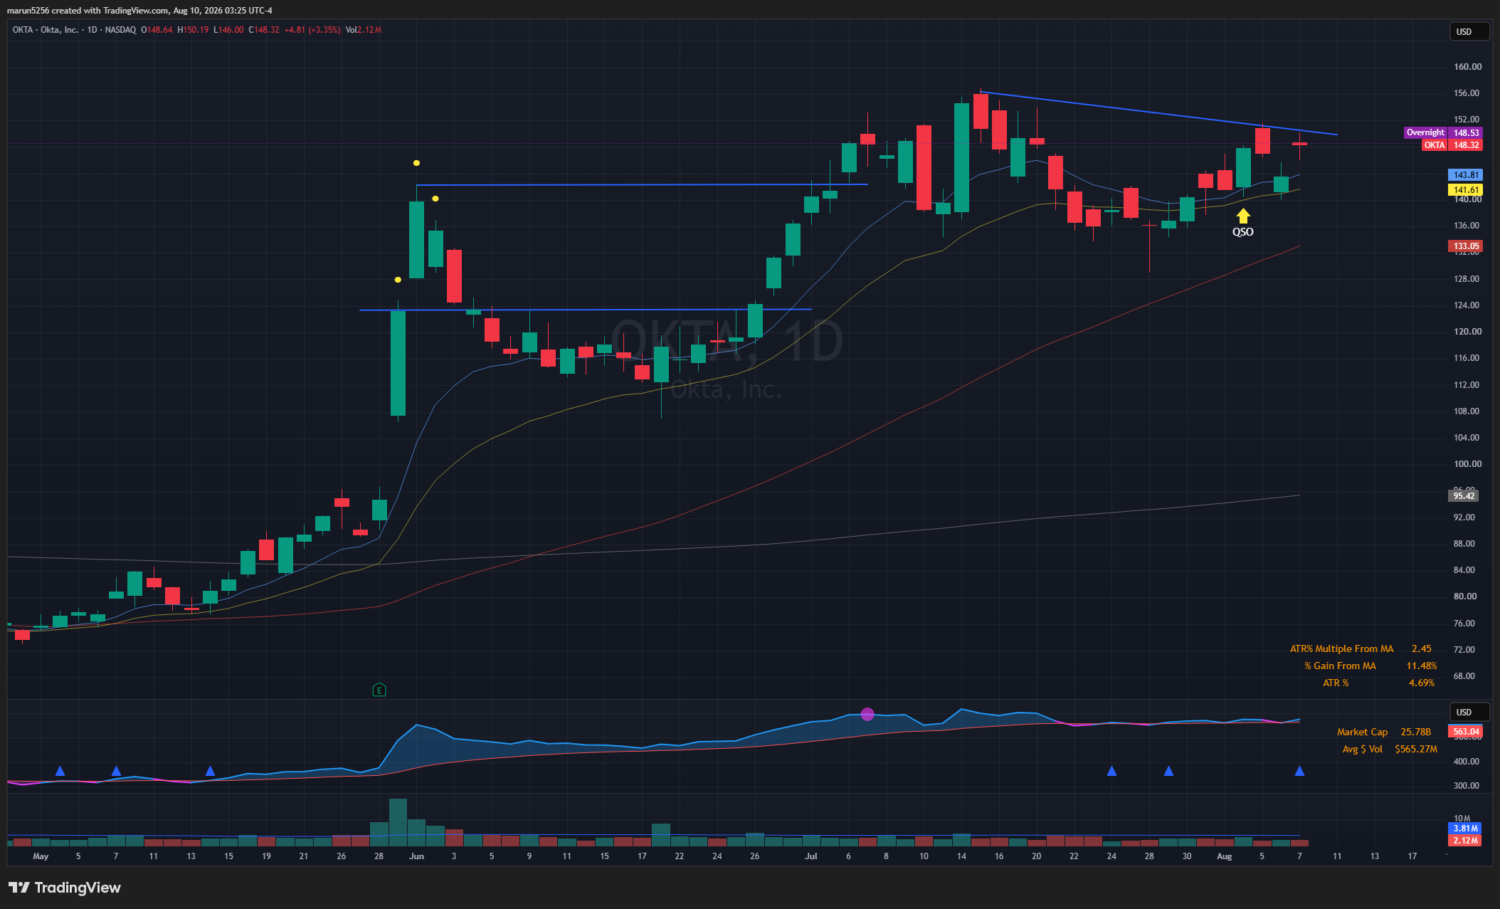This screenshot has width=1500, height=909.
Task: Click the blue triangle above the May 7 date
Action: click(x=116, y=771)
